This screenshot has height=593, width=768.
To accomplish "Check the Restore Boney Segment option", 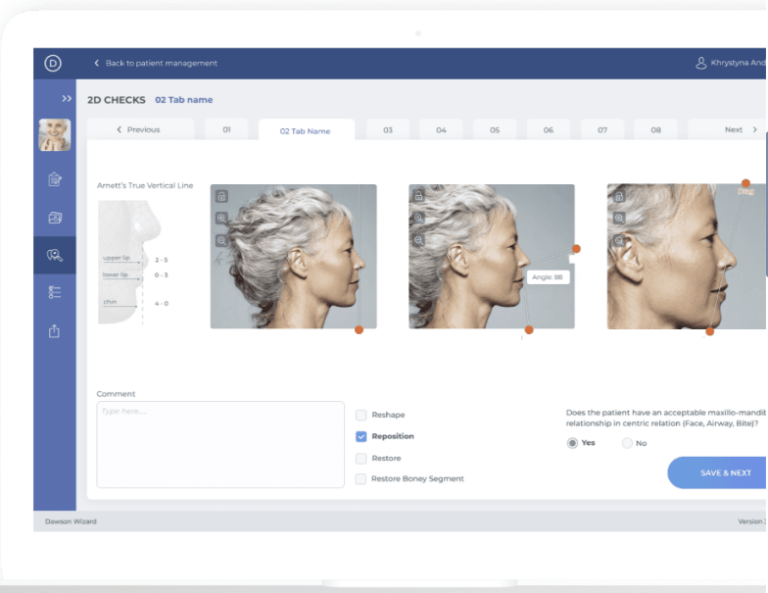I will point(361,479).
